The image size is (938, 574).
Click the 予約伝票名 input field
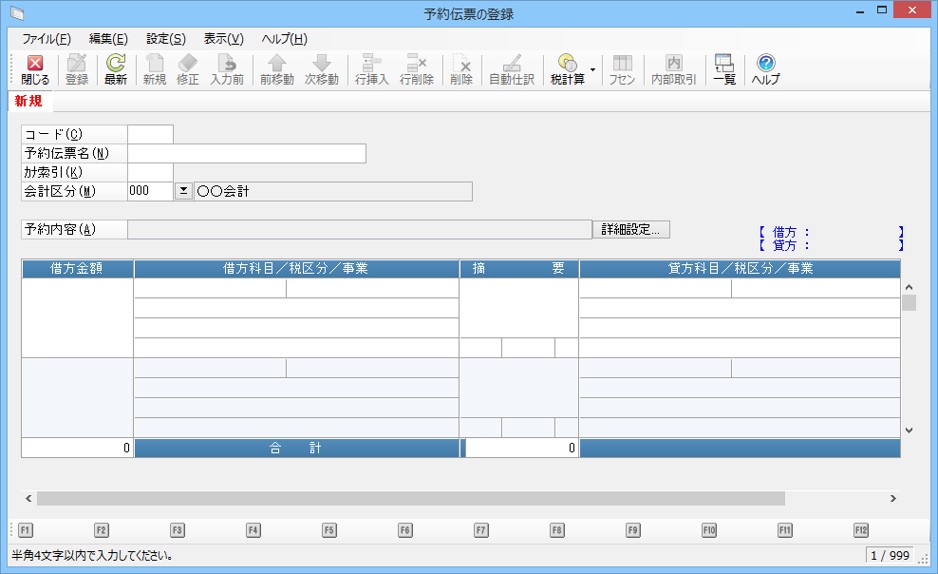(246, 153)
